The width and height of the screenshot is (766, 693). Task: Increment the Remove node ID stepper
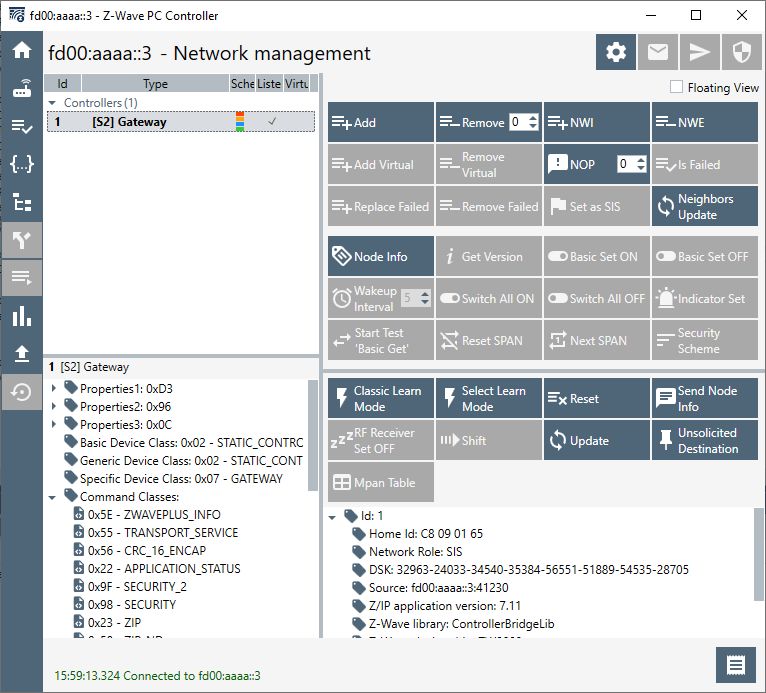point(533,118)
